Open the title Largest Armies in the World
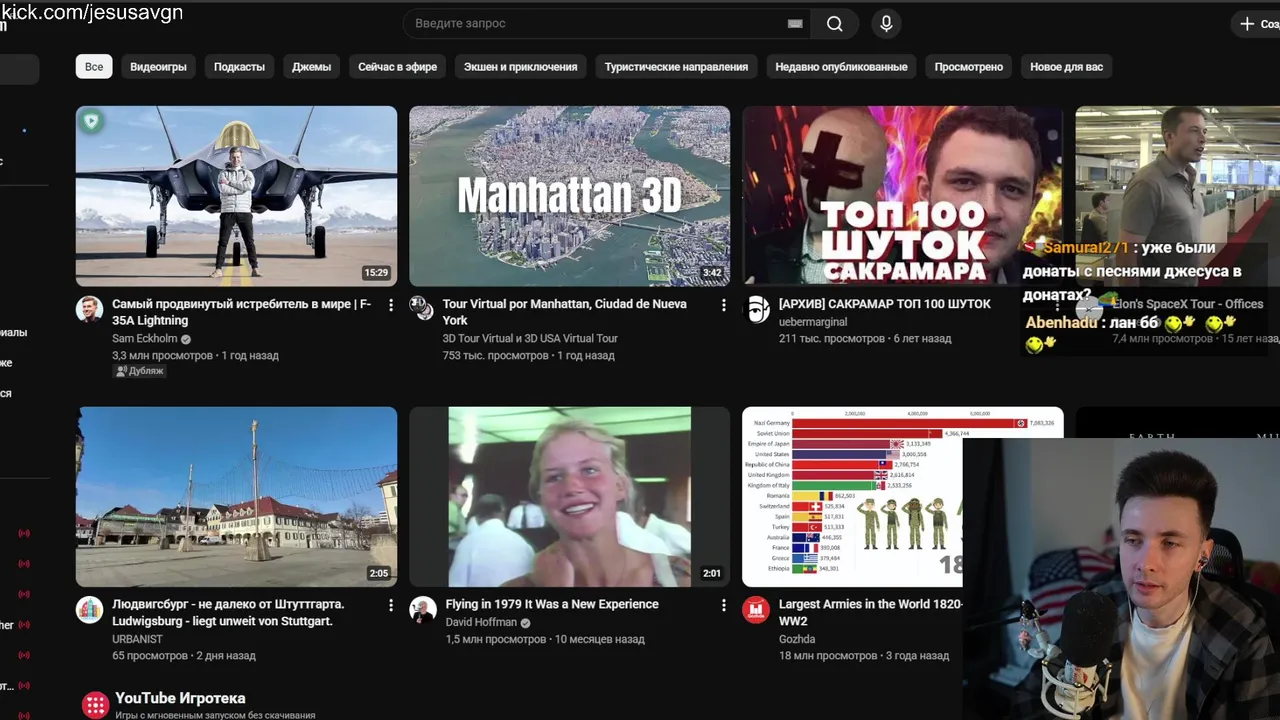The height and width of the screenshot is (720, 1280). (x=870, y=612)
